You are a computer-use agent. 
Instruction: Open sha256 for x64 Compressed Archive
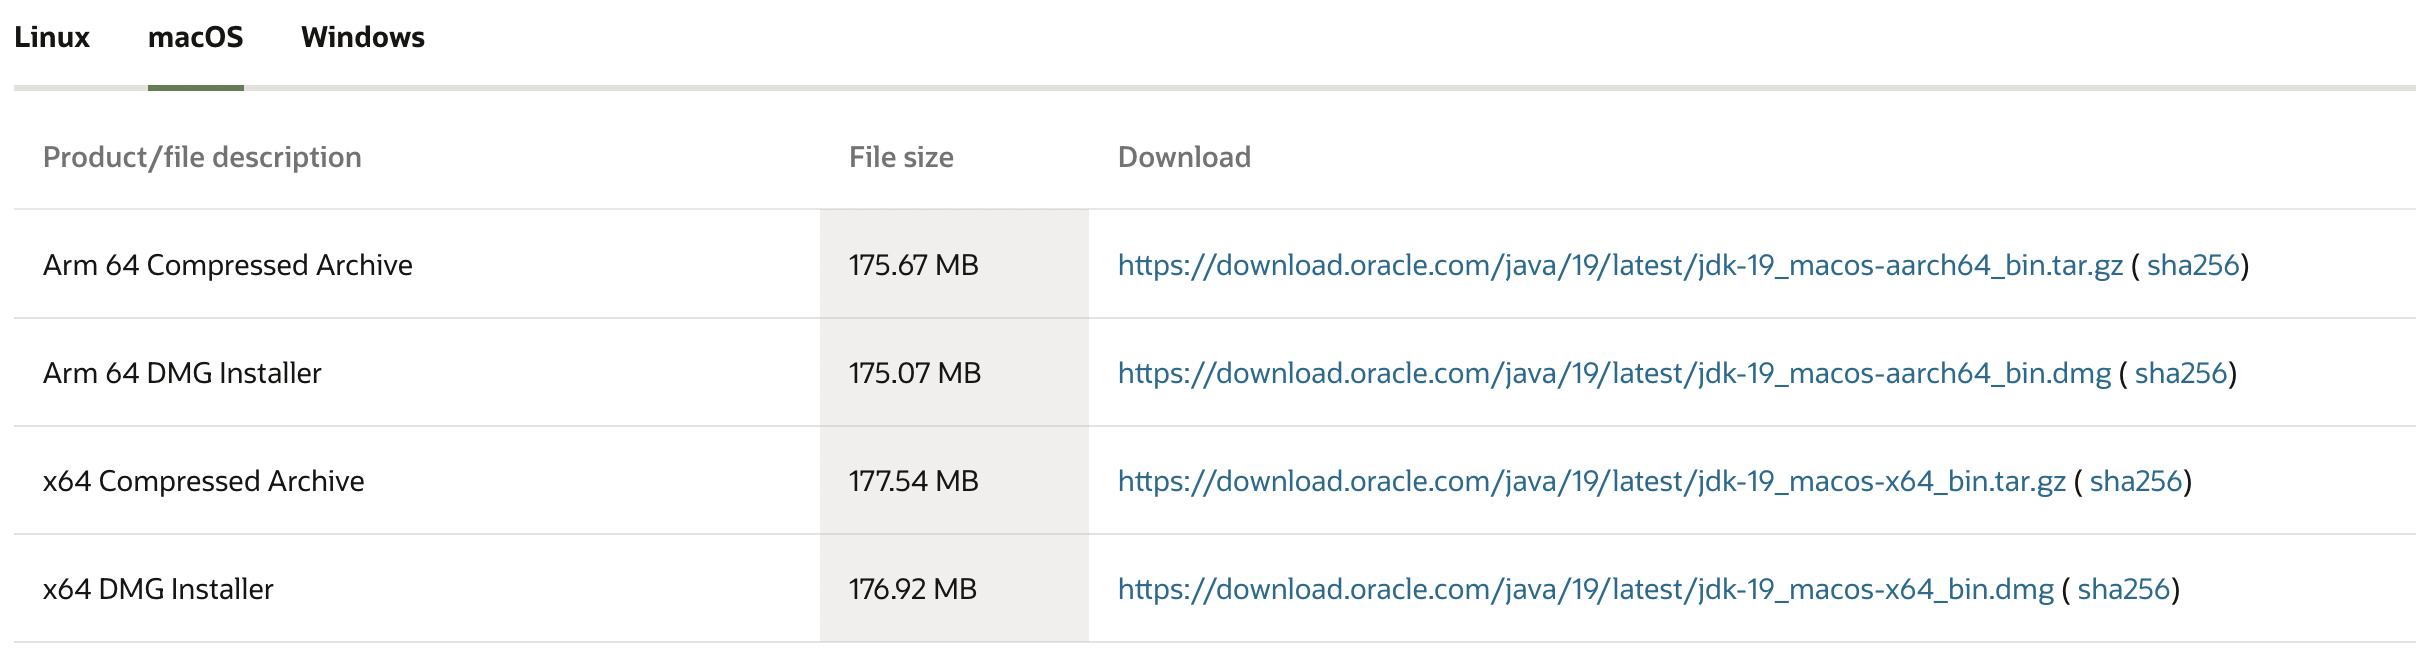click(x=2136, y=481)
